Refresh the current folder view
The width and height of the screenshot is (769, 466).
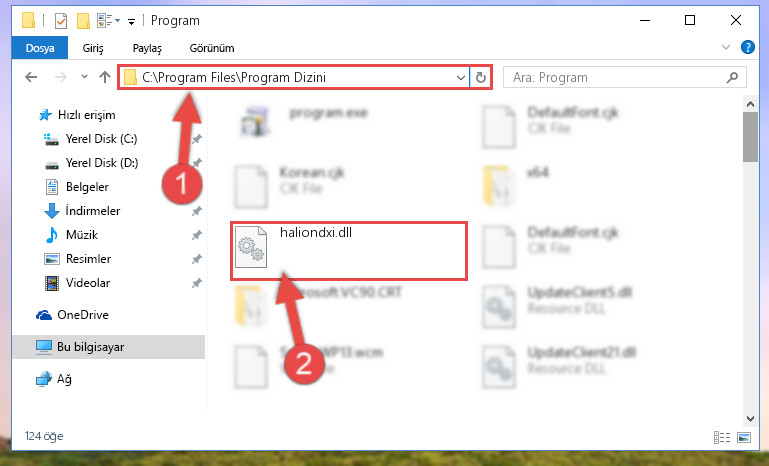coord(481,78)
